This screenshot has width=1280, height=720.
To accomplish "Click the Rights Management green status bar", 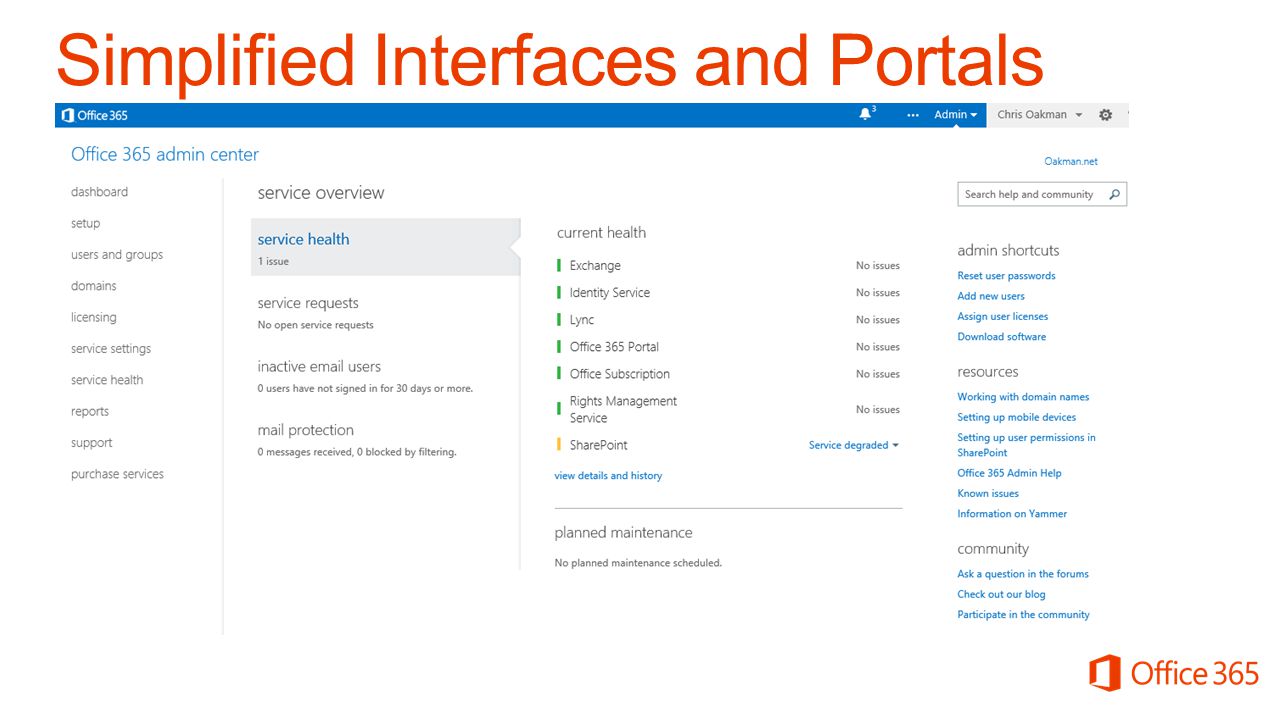I will pos(559,409).
